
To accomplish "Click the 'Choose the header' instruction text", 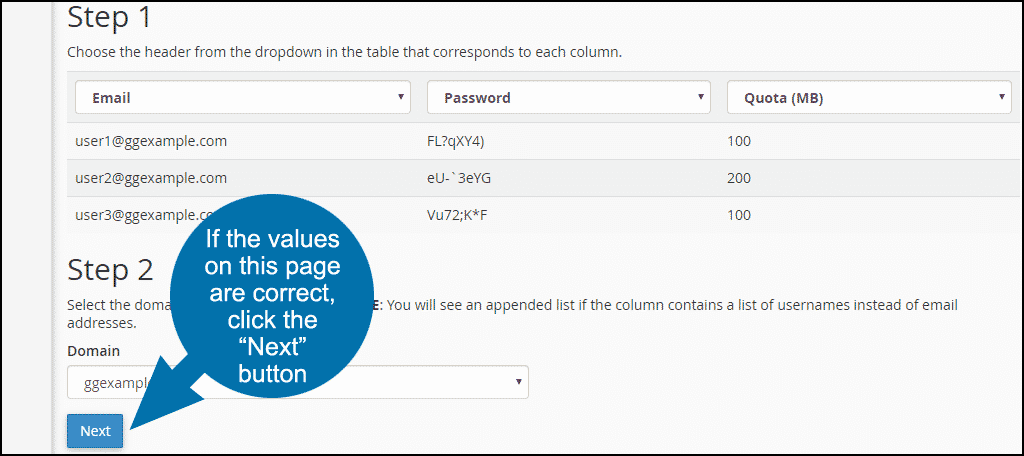I will click(x=344, y=52).
